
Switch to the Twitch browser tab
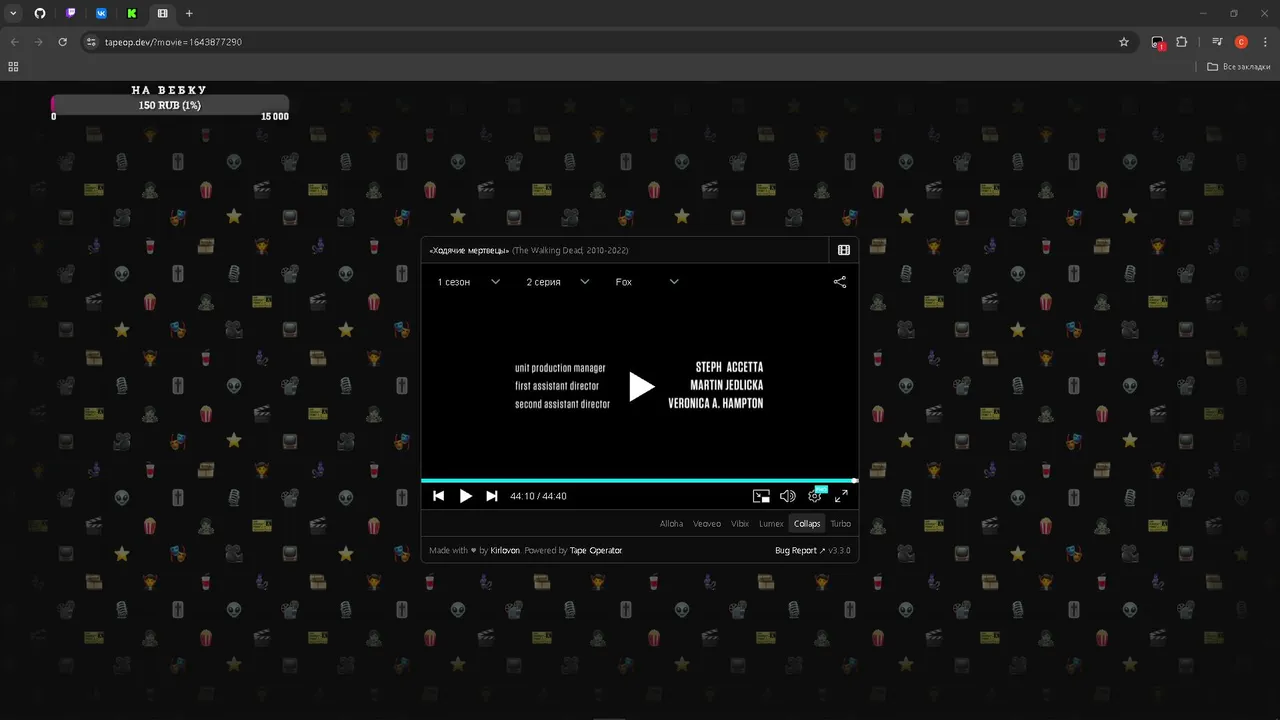coord(70,13)
